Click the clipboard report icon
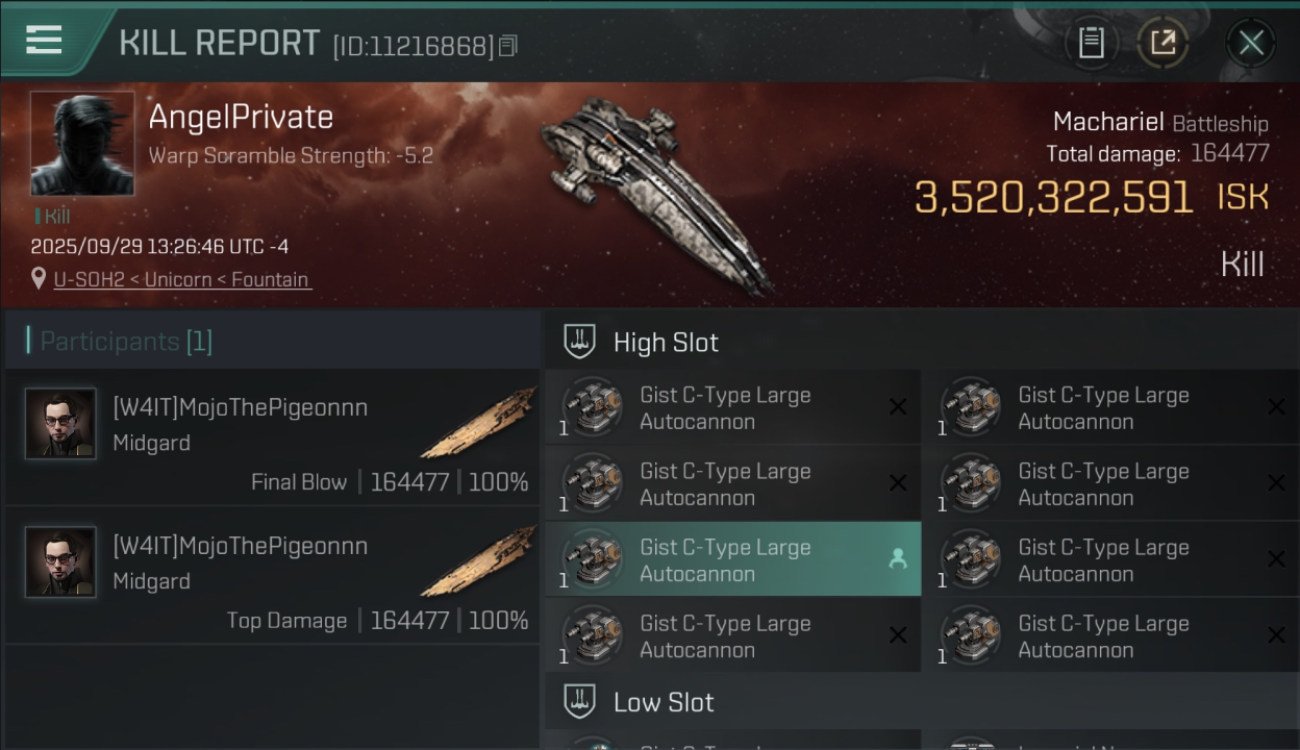Screen dimensions: 1300x750 (1091, 43)
